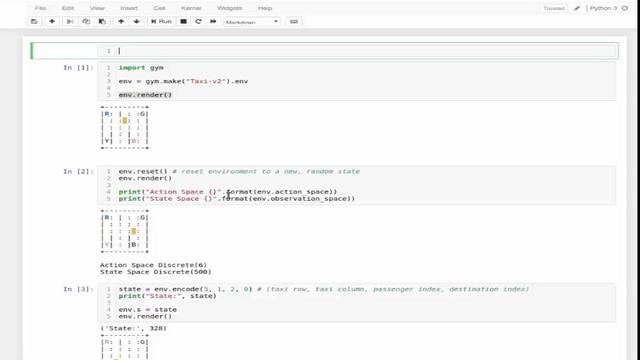Select the In [1] cell prompt
This screenshot has height=360, width=640.
[x=78, y=68]
